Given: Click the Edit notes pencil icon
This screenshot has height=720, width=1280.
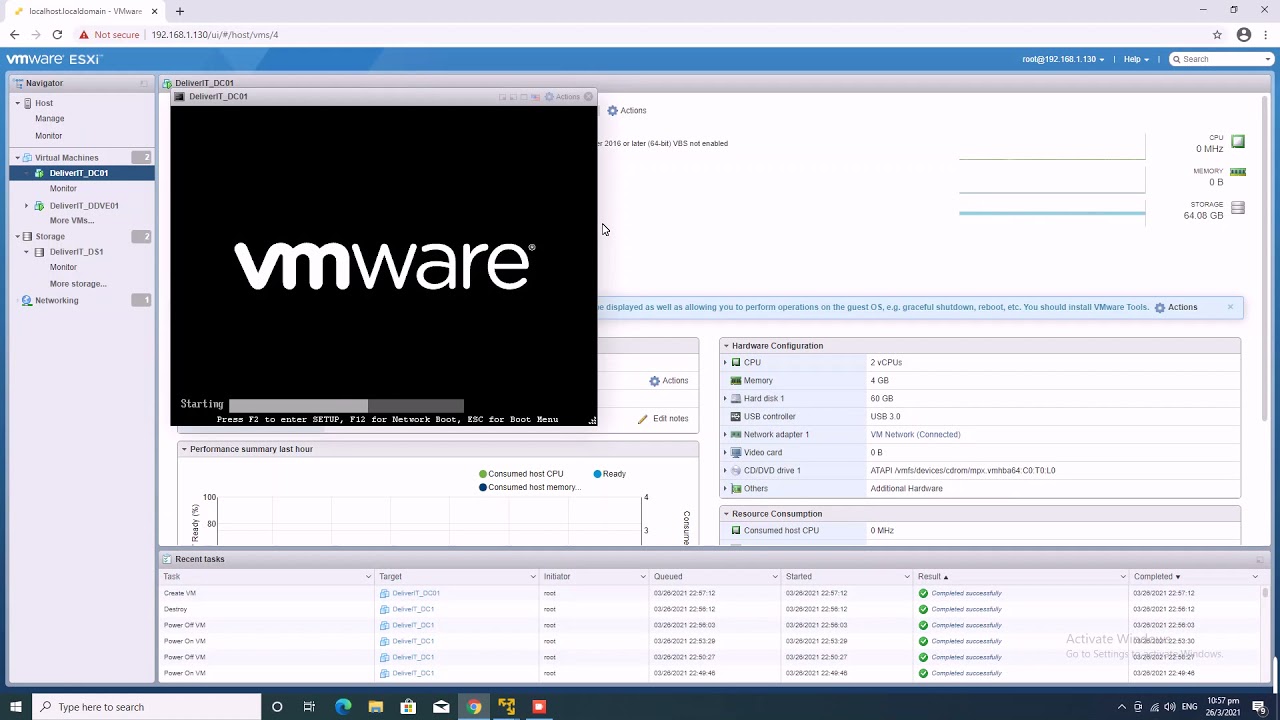Looking at the screenshot, I should (x=643, y=419).
